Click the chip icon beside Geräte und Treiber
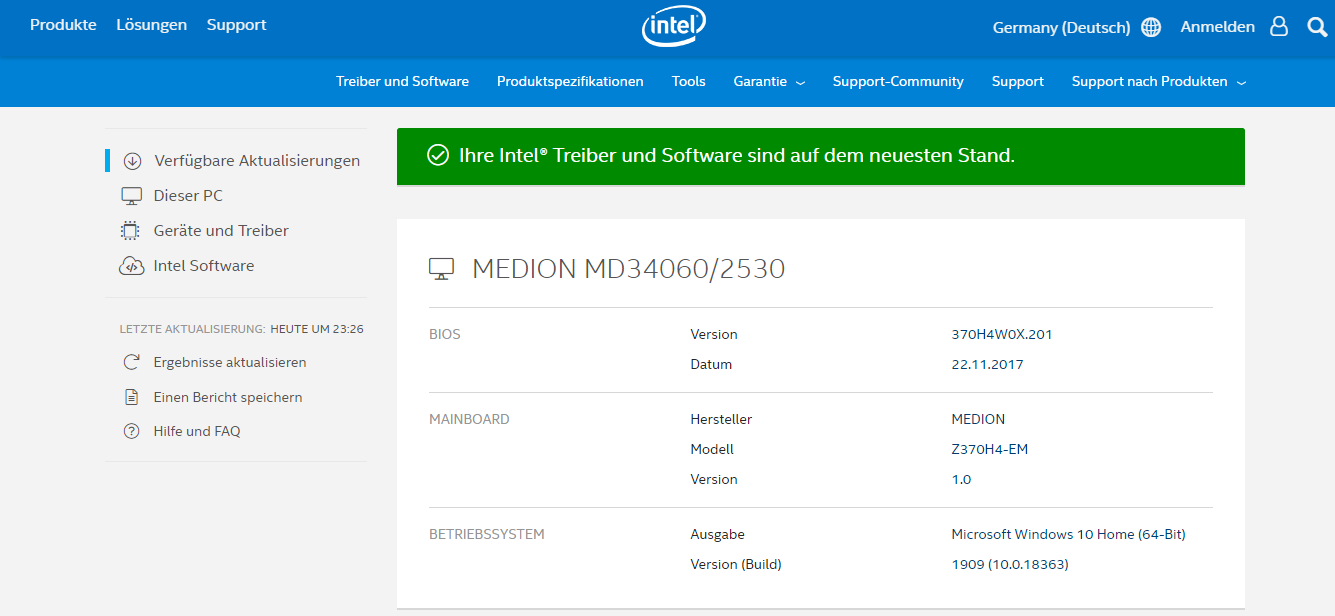Viewport: 1335px width, 616px height. point(130,231)
